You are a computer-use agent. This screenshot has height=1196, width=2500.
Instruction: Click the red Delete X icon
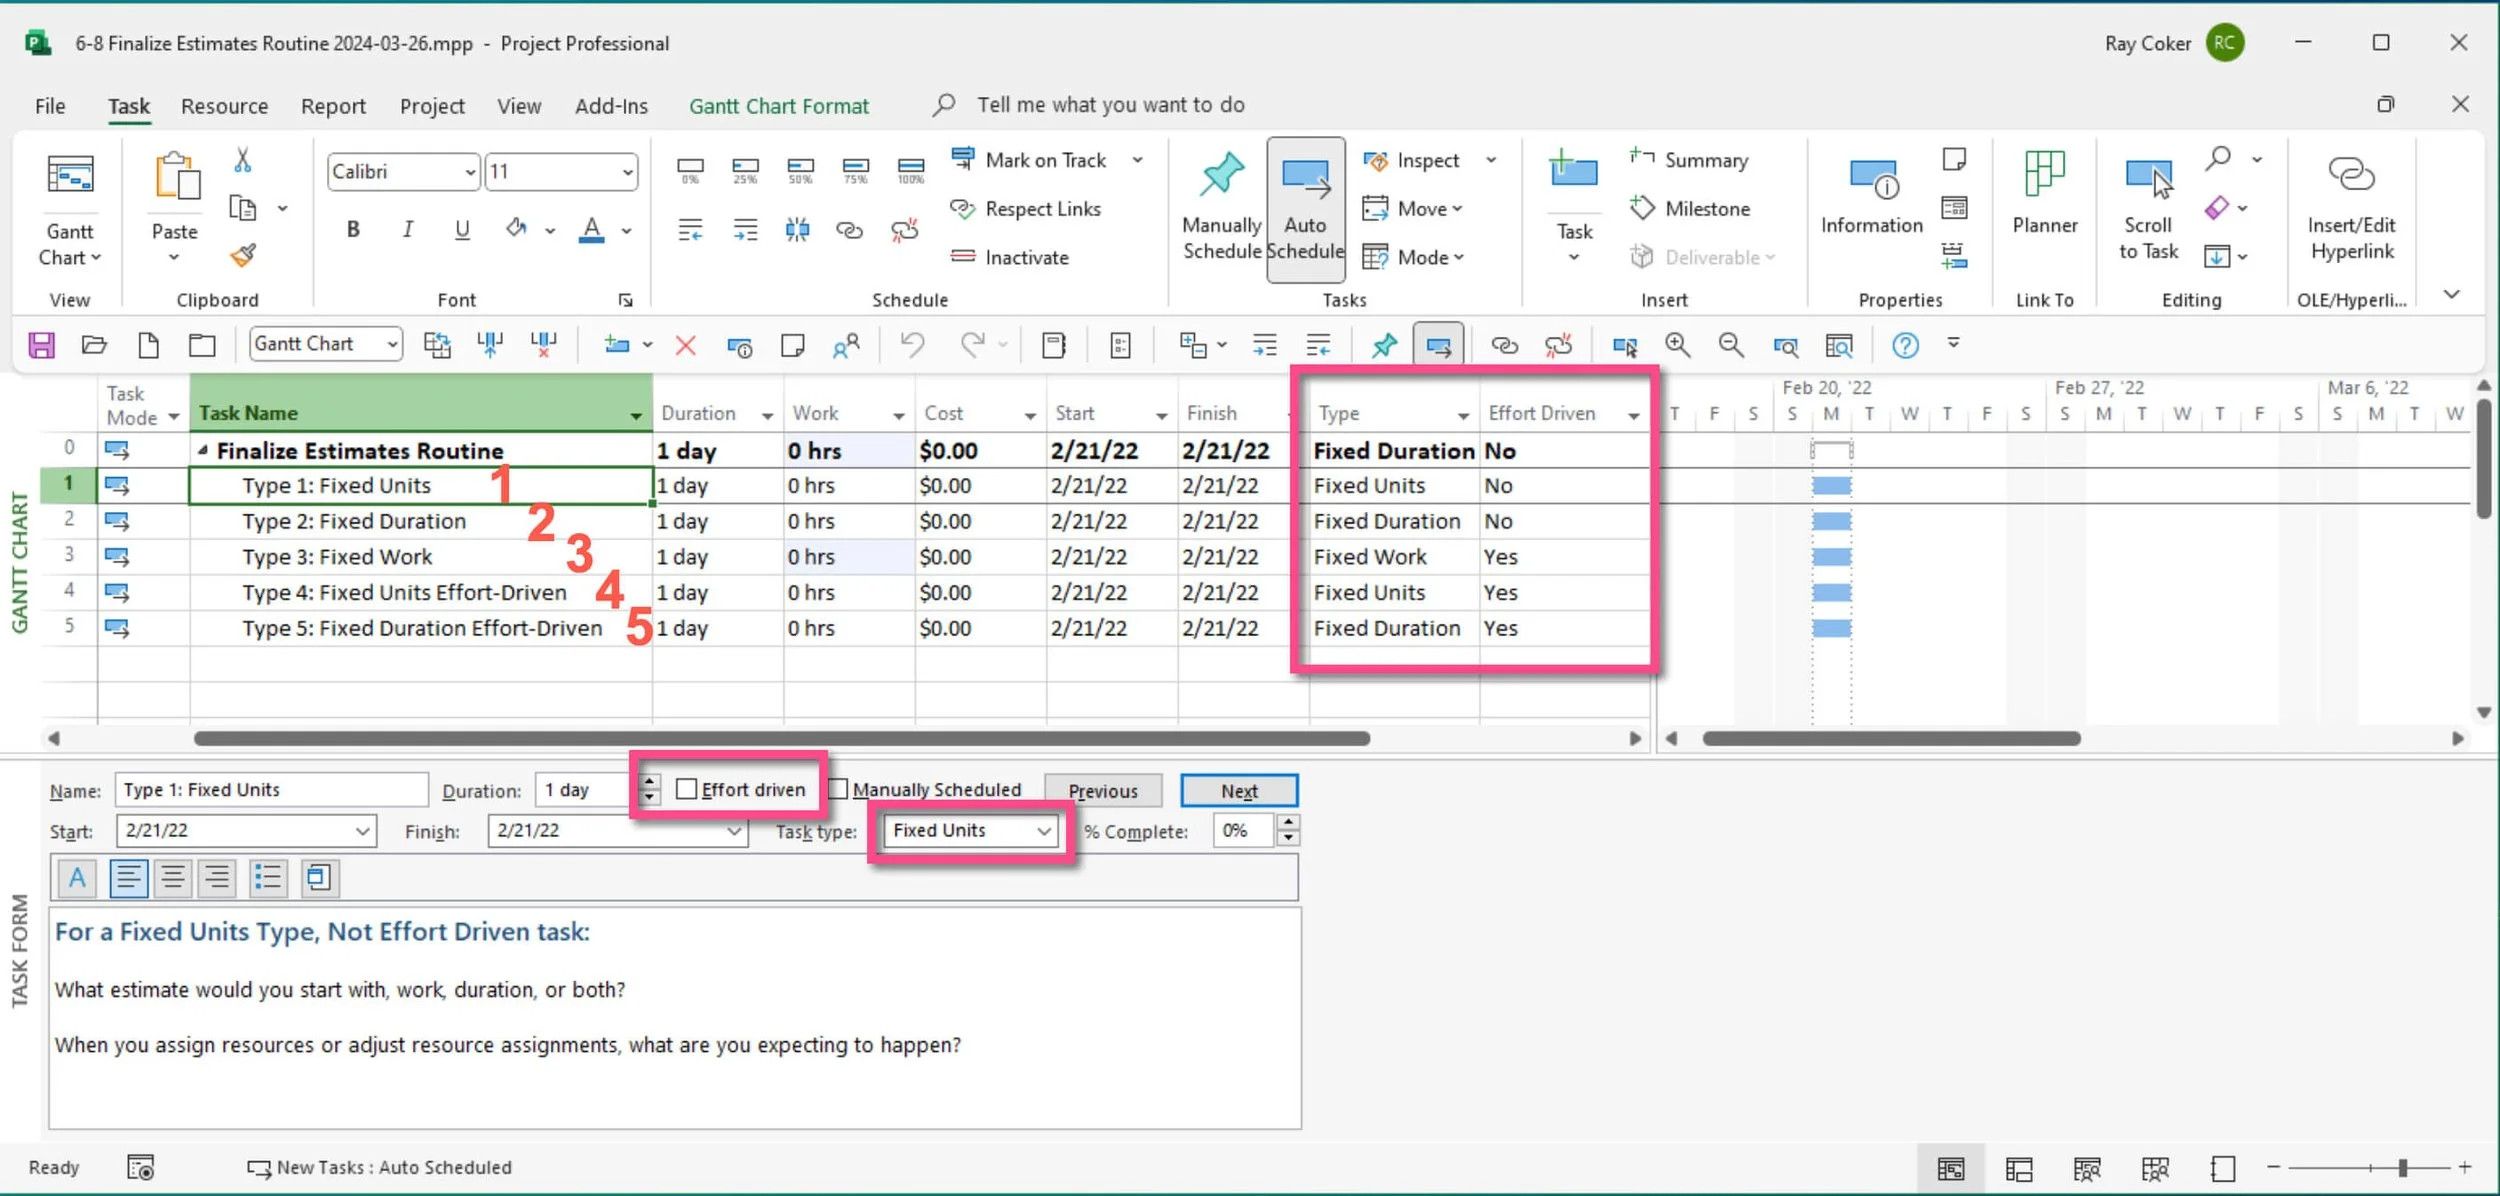point(685,345)
